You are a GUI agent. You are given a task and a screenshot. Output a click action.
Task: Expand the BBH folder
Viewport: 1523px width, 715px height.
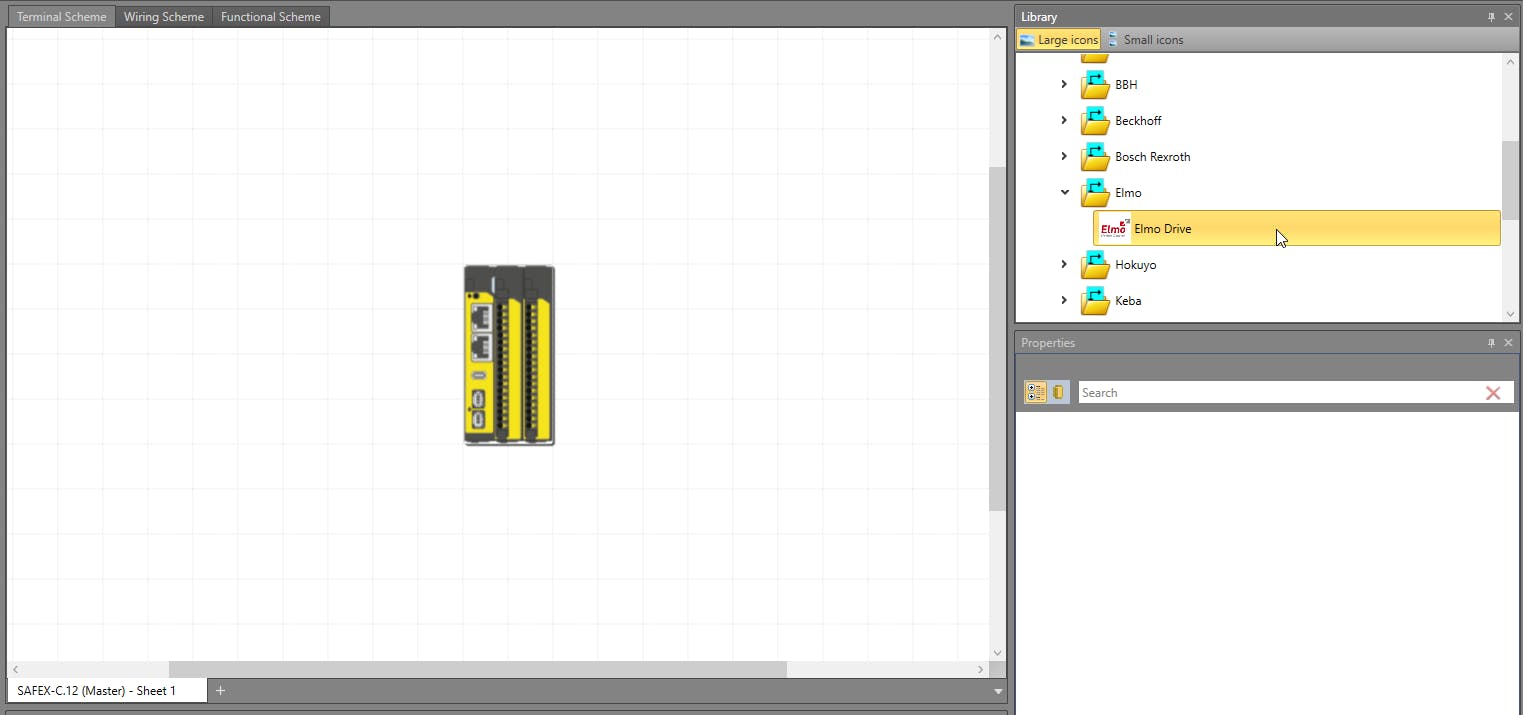pyautogui.click(x=1064, y=85)
